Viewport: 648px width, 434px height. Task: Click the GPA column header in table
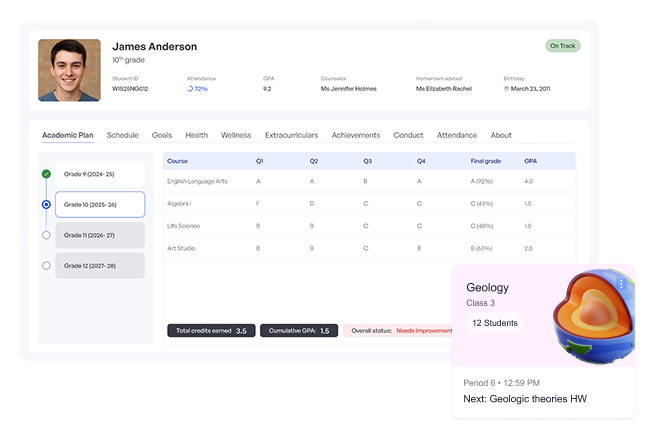pyautogui.click(x=530, y=161)
